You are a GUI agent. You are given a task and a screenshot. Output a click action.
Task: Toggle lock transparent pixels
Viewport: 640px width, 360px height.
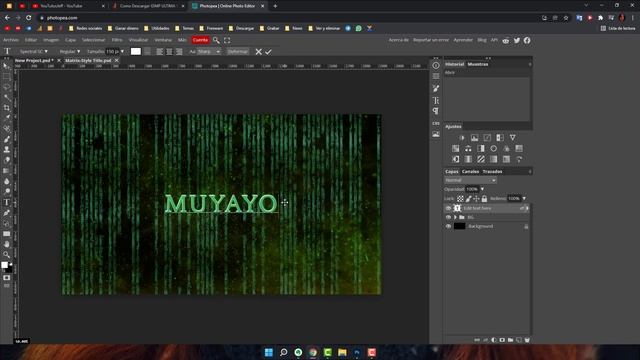[x=460, y=199]
